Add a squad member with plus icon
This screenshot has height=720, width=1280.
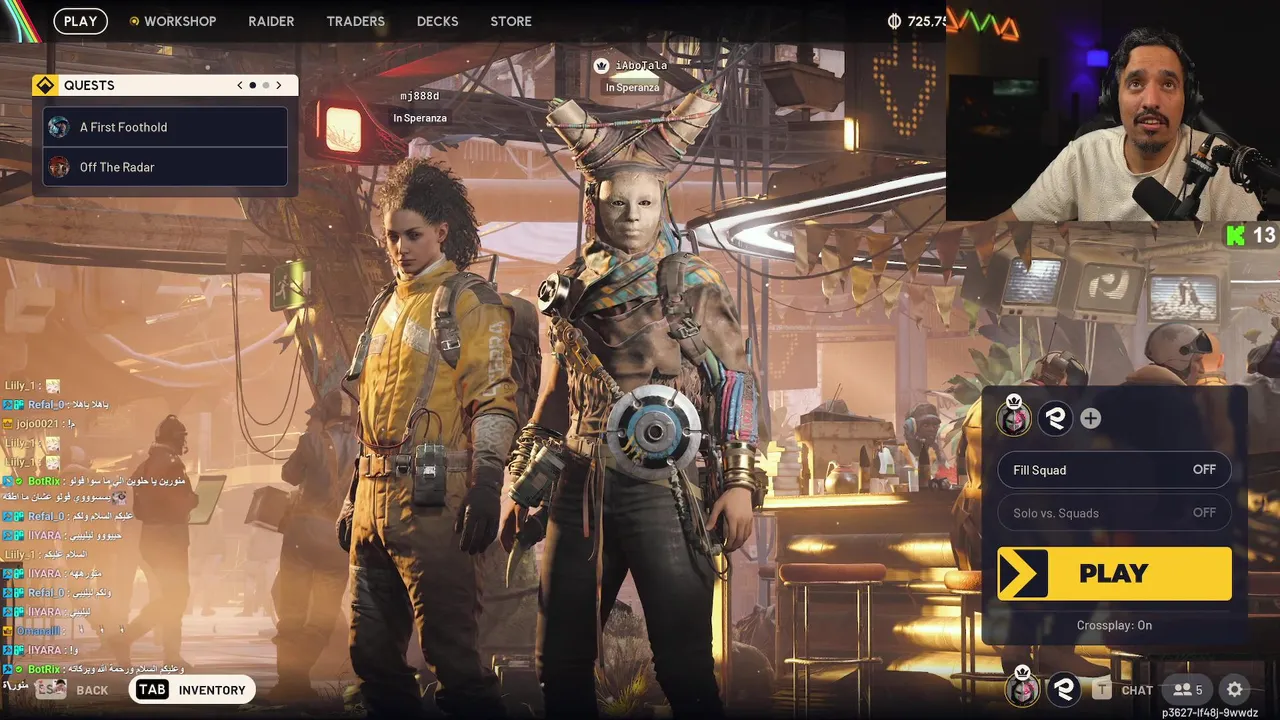coord(1090,419)
